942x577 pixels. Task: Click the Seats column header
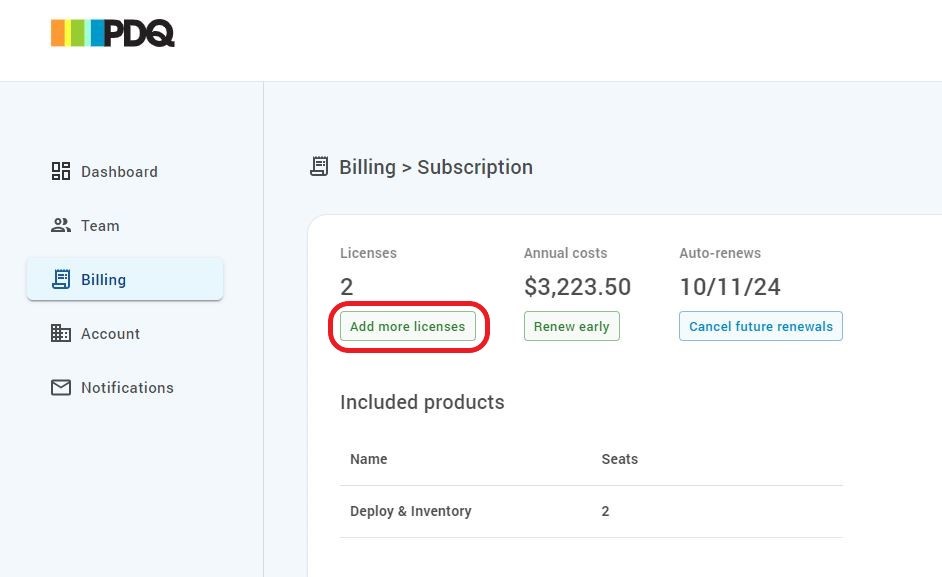pyautogui.click(x=619, y=459)
